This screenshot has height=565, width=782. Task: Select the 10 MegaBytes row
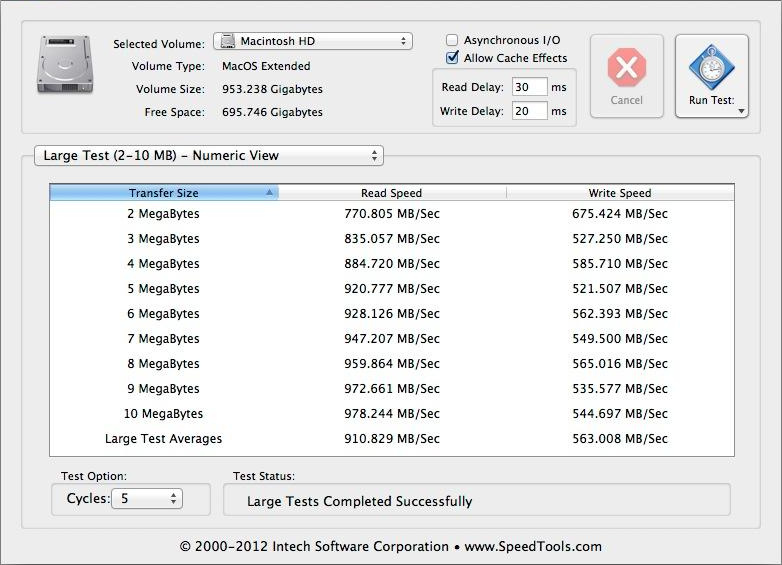(392, 413)
